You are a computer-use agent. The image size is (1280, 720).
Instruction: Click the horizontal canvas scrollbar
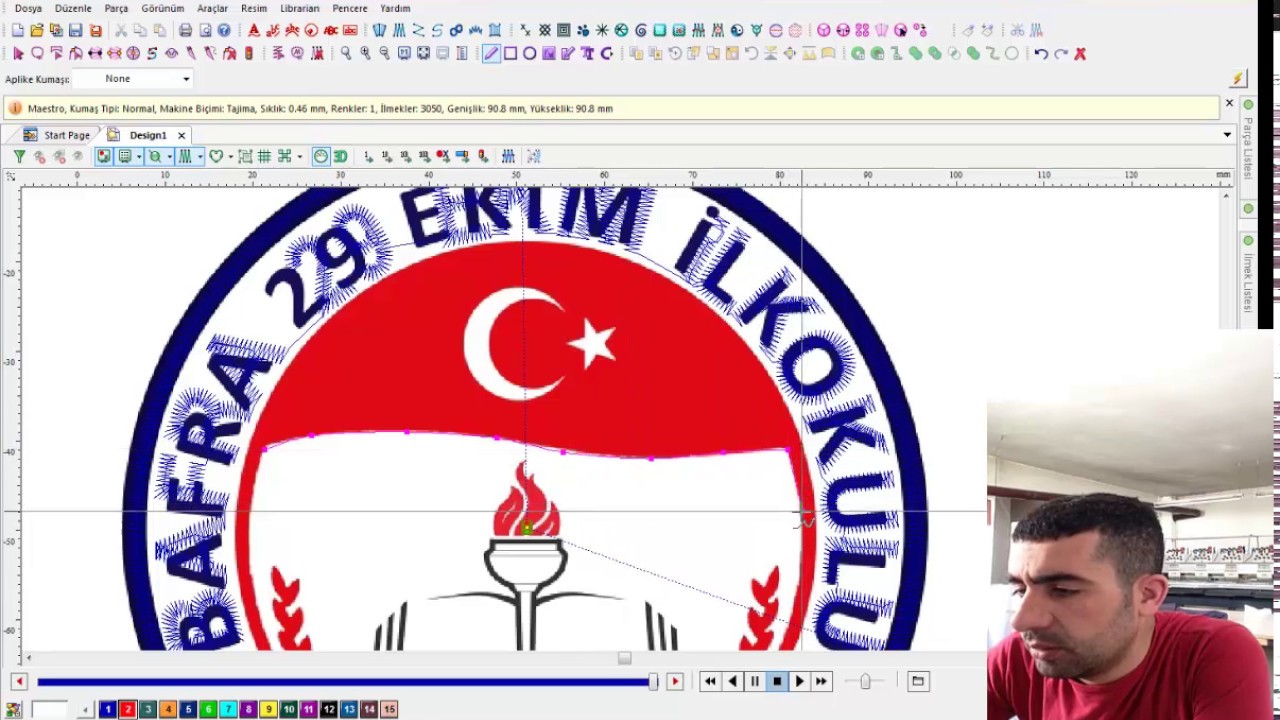pyautogui.click(x=624, y=658)
